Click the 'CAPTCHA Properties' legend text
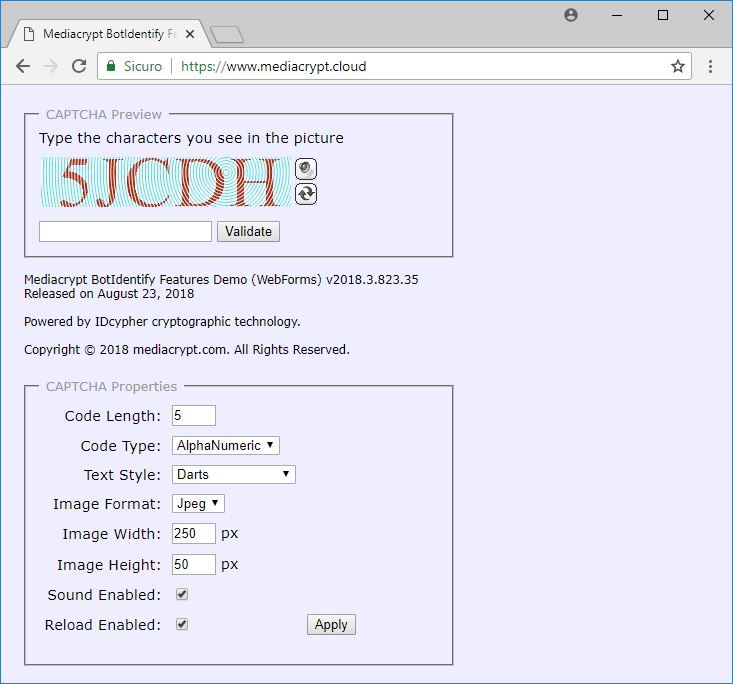733x684 pixels. 111,387
